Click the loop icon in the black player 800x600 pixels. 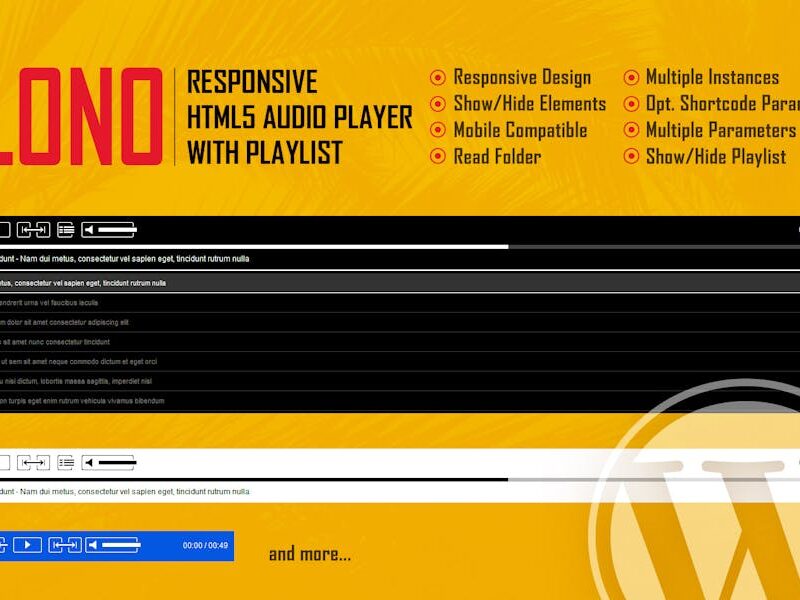pos(34,230)
